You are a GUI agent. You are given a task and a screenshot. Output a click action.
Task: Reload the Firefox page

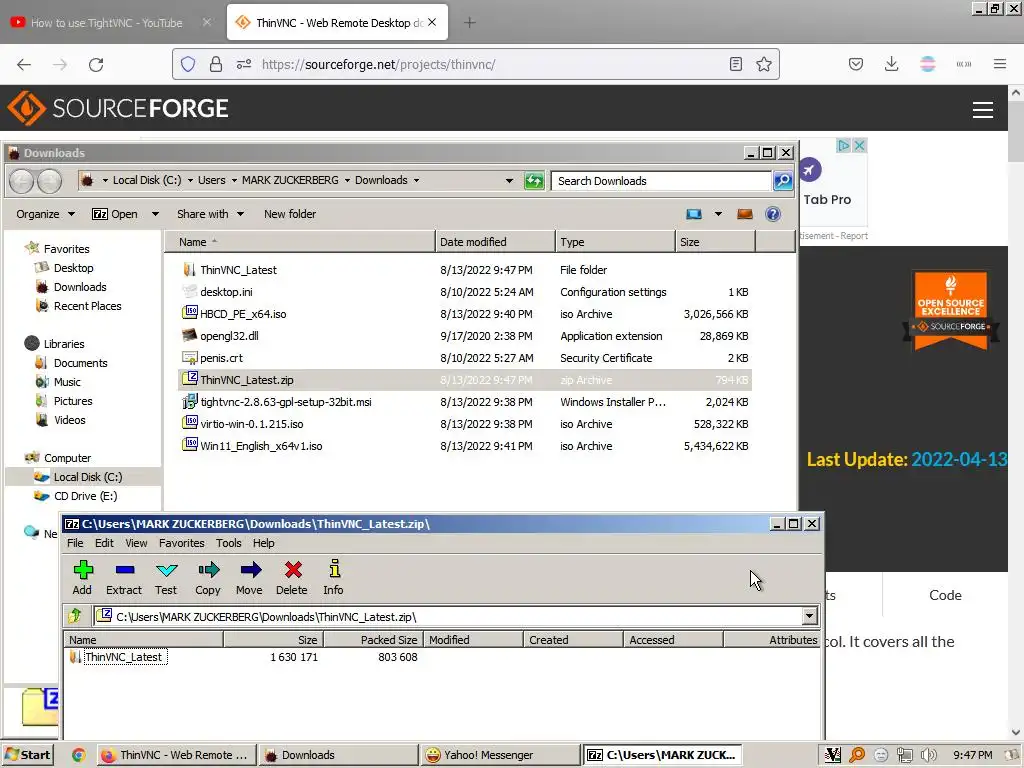point(96,65)
